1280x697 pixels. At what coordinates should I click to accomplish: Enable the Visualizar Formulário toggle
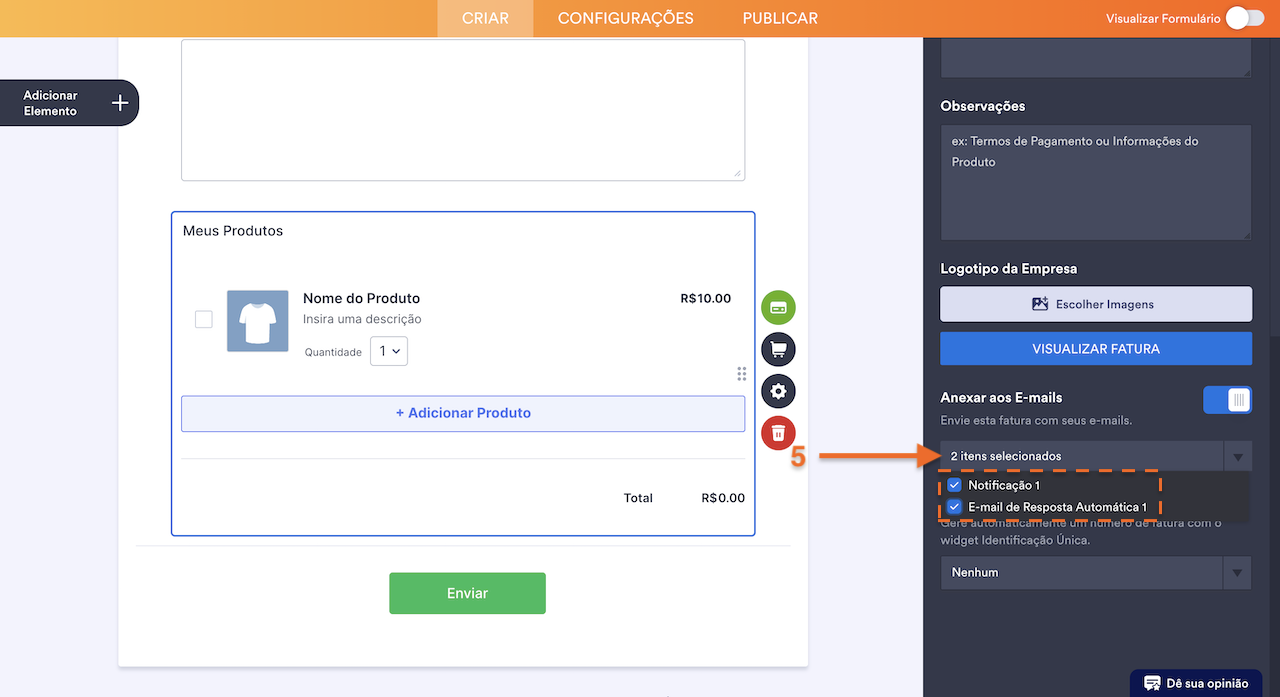[x=1243, y=17]
